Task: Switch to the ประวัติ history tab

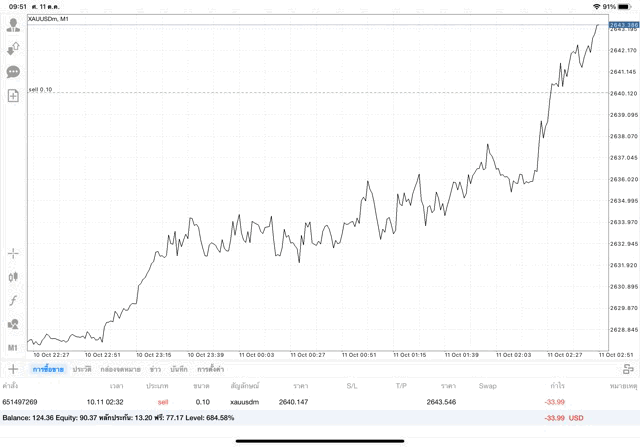Action: pyautogui.click(x=80, y=369)
